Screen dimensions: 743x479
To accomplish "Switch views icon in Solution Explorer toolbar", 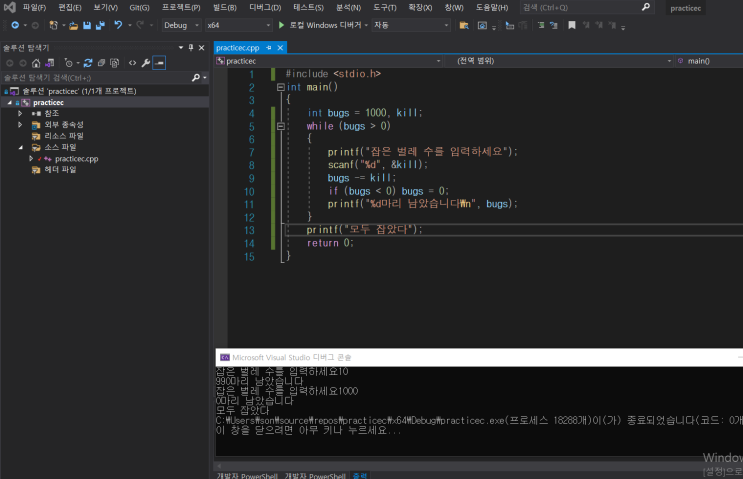I will [x=49, y=63].
